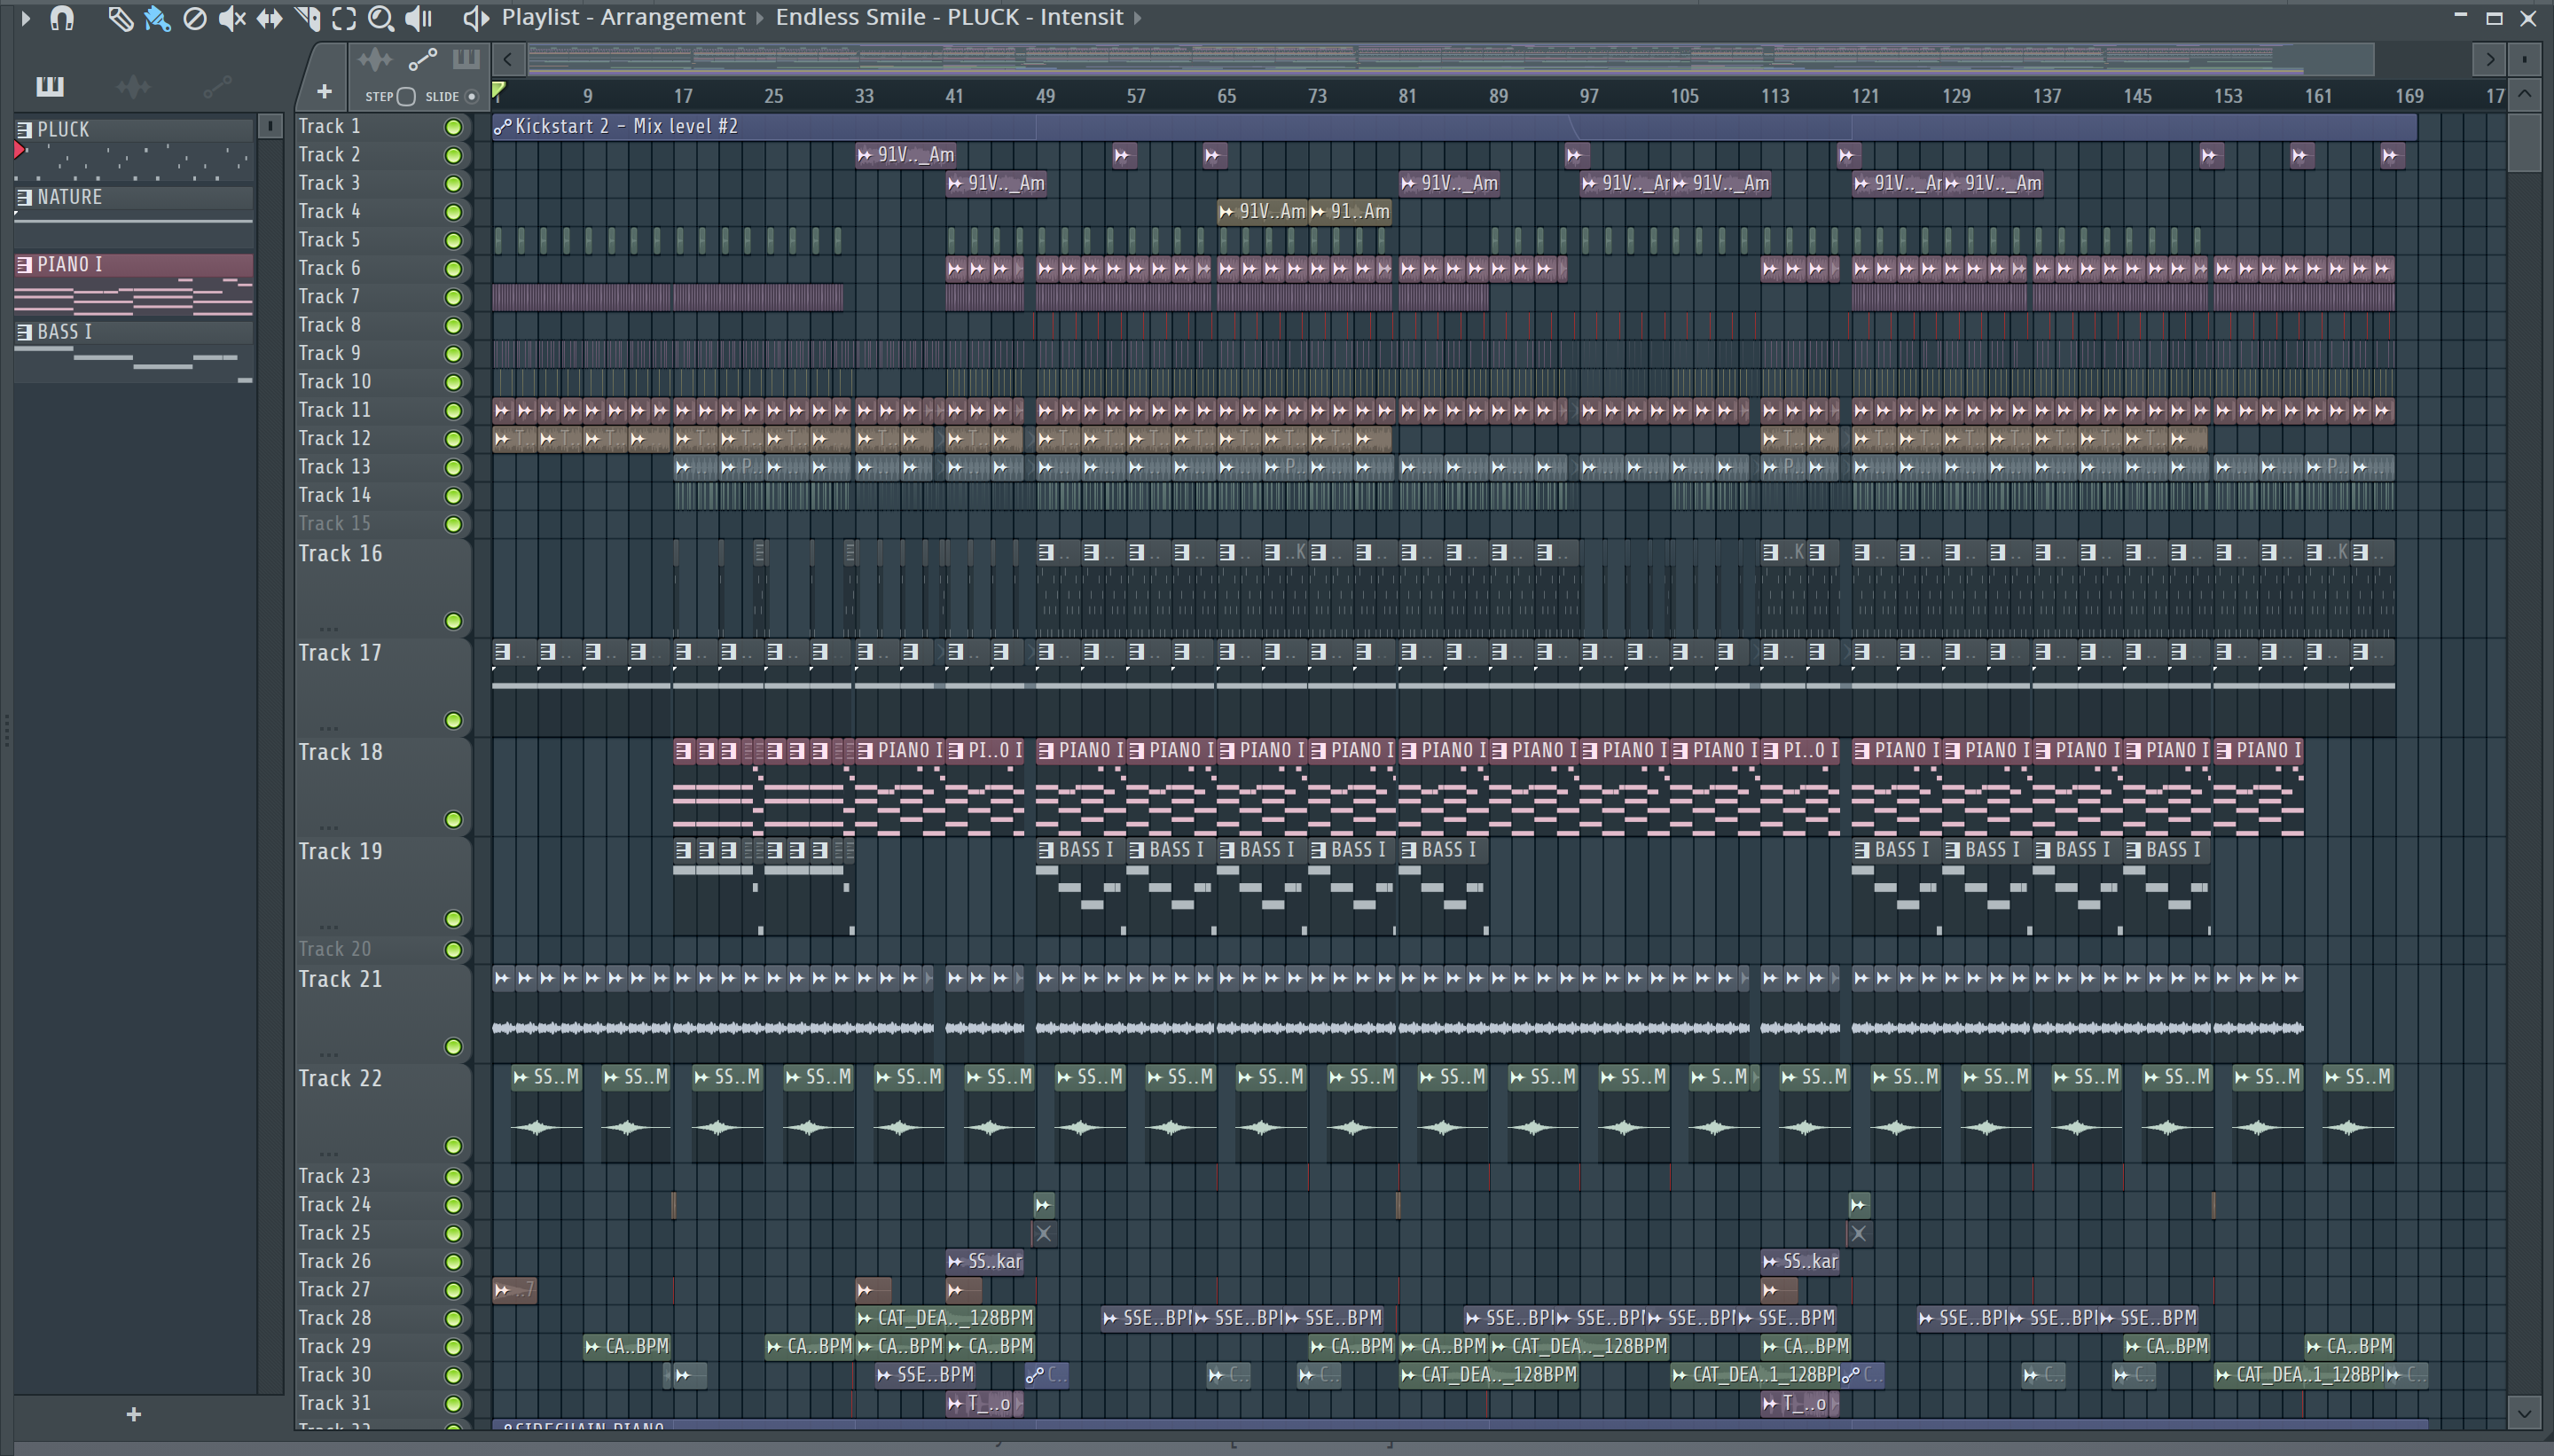
Task: Toggle mute LED on Track 15
Action: point(453,524)
